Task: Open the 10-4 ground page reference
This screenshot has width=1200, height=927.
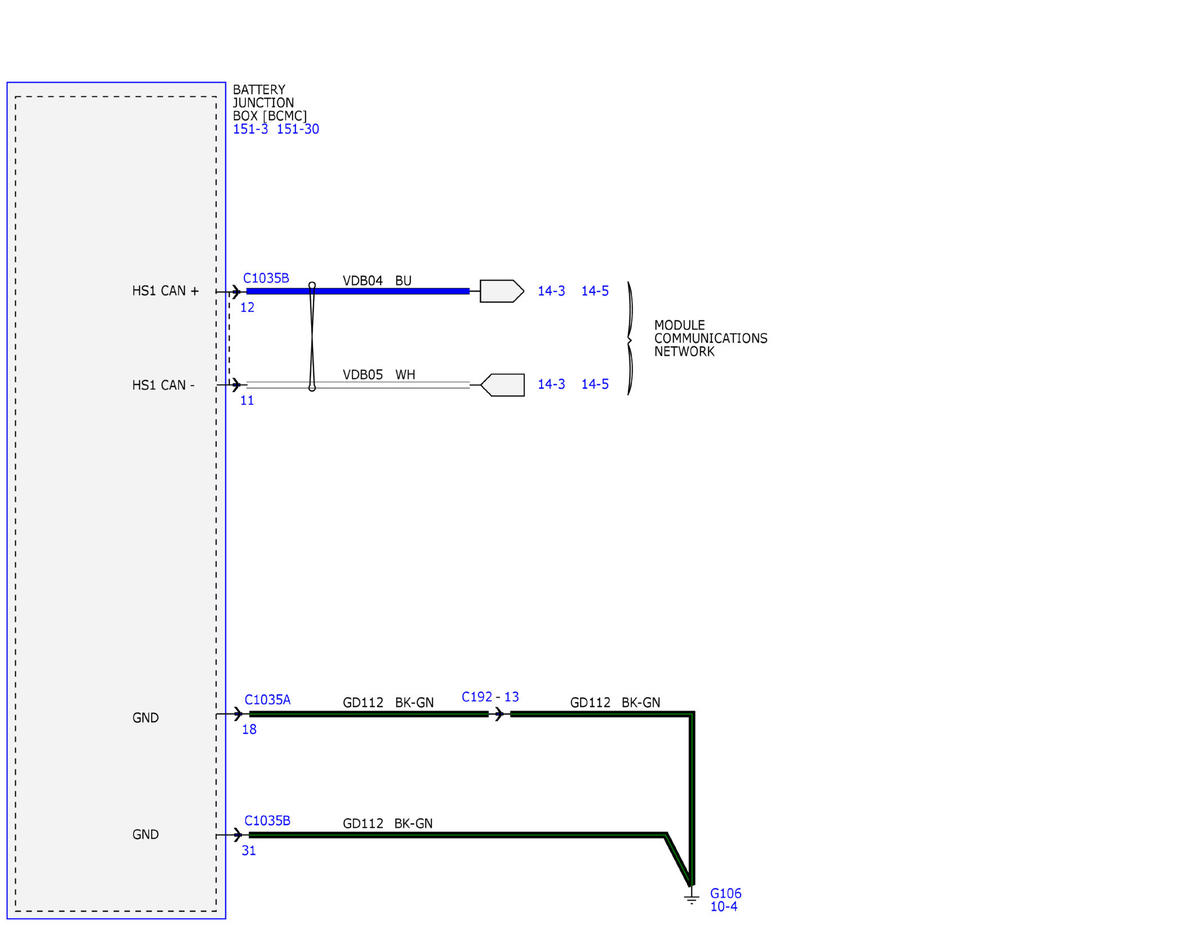Action: (x=724, y=907)
